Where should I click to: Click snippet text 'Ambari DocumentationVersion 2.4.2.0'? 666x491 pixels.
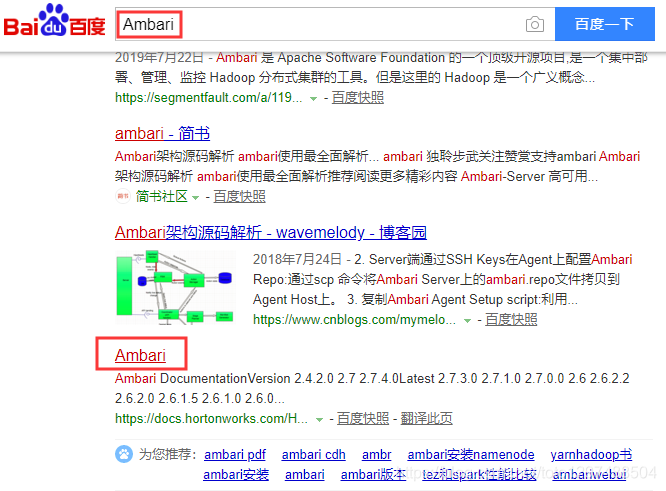(x=224, y=378)
